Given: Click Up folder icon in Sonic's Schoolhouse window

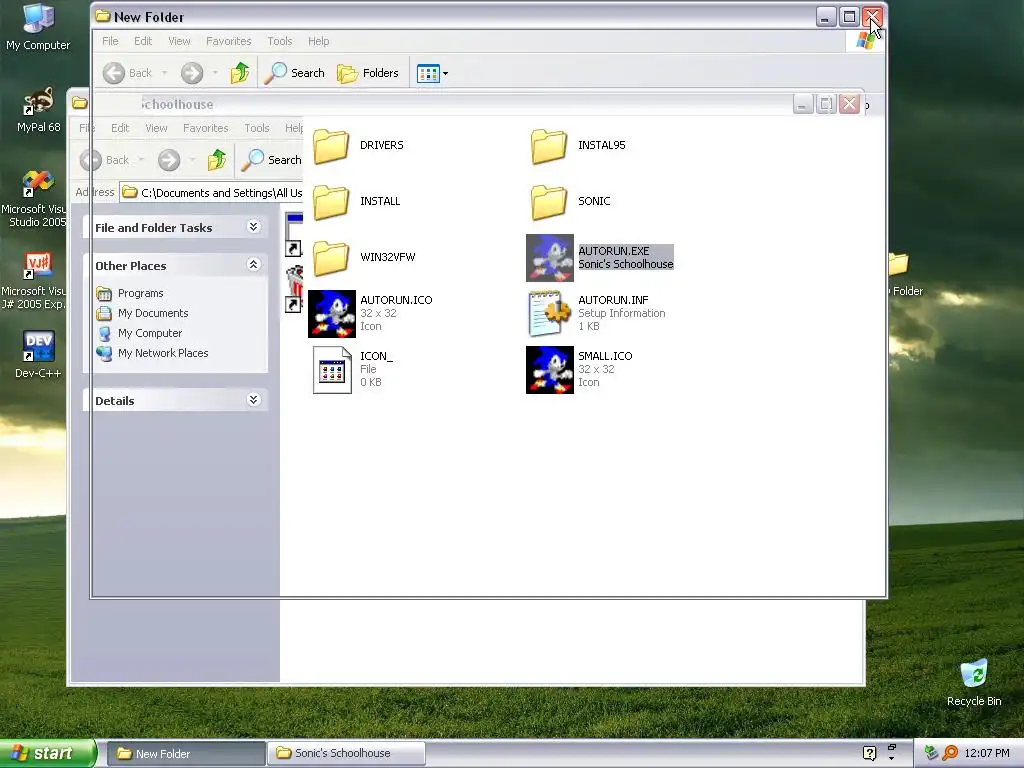Looking at the screenshot, I should [217, 160].
